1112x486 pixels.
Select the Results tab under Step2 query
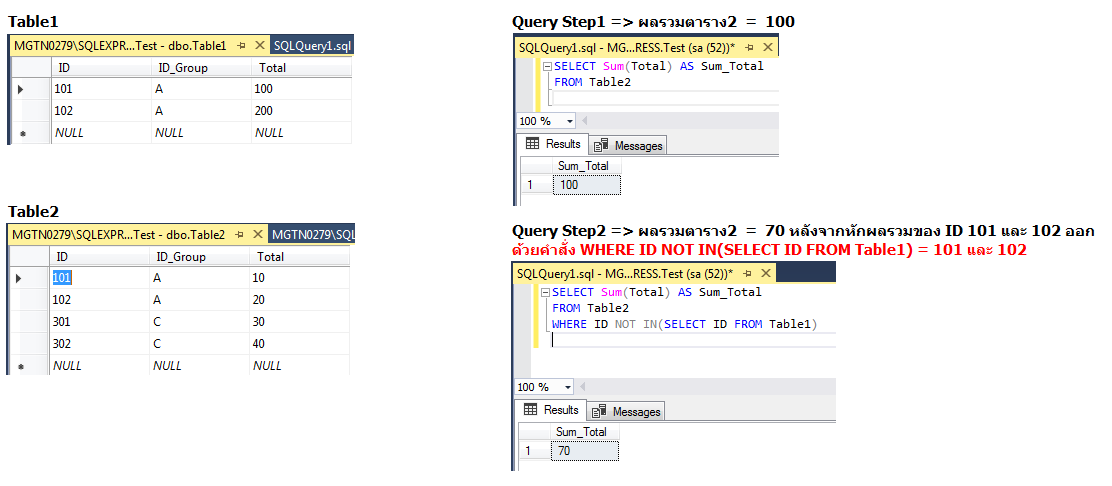pyautogui.click(x=551, y=410)
